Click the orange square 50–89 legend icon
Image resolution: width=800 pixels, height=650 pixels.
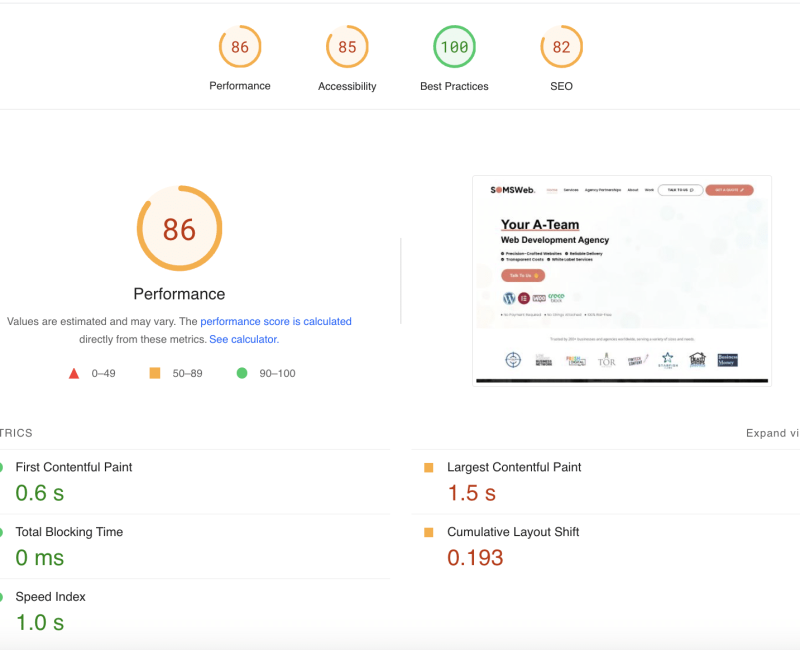point(155,373)
